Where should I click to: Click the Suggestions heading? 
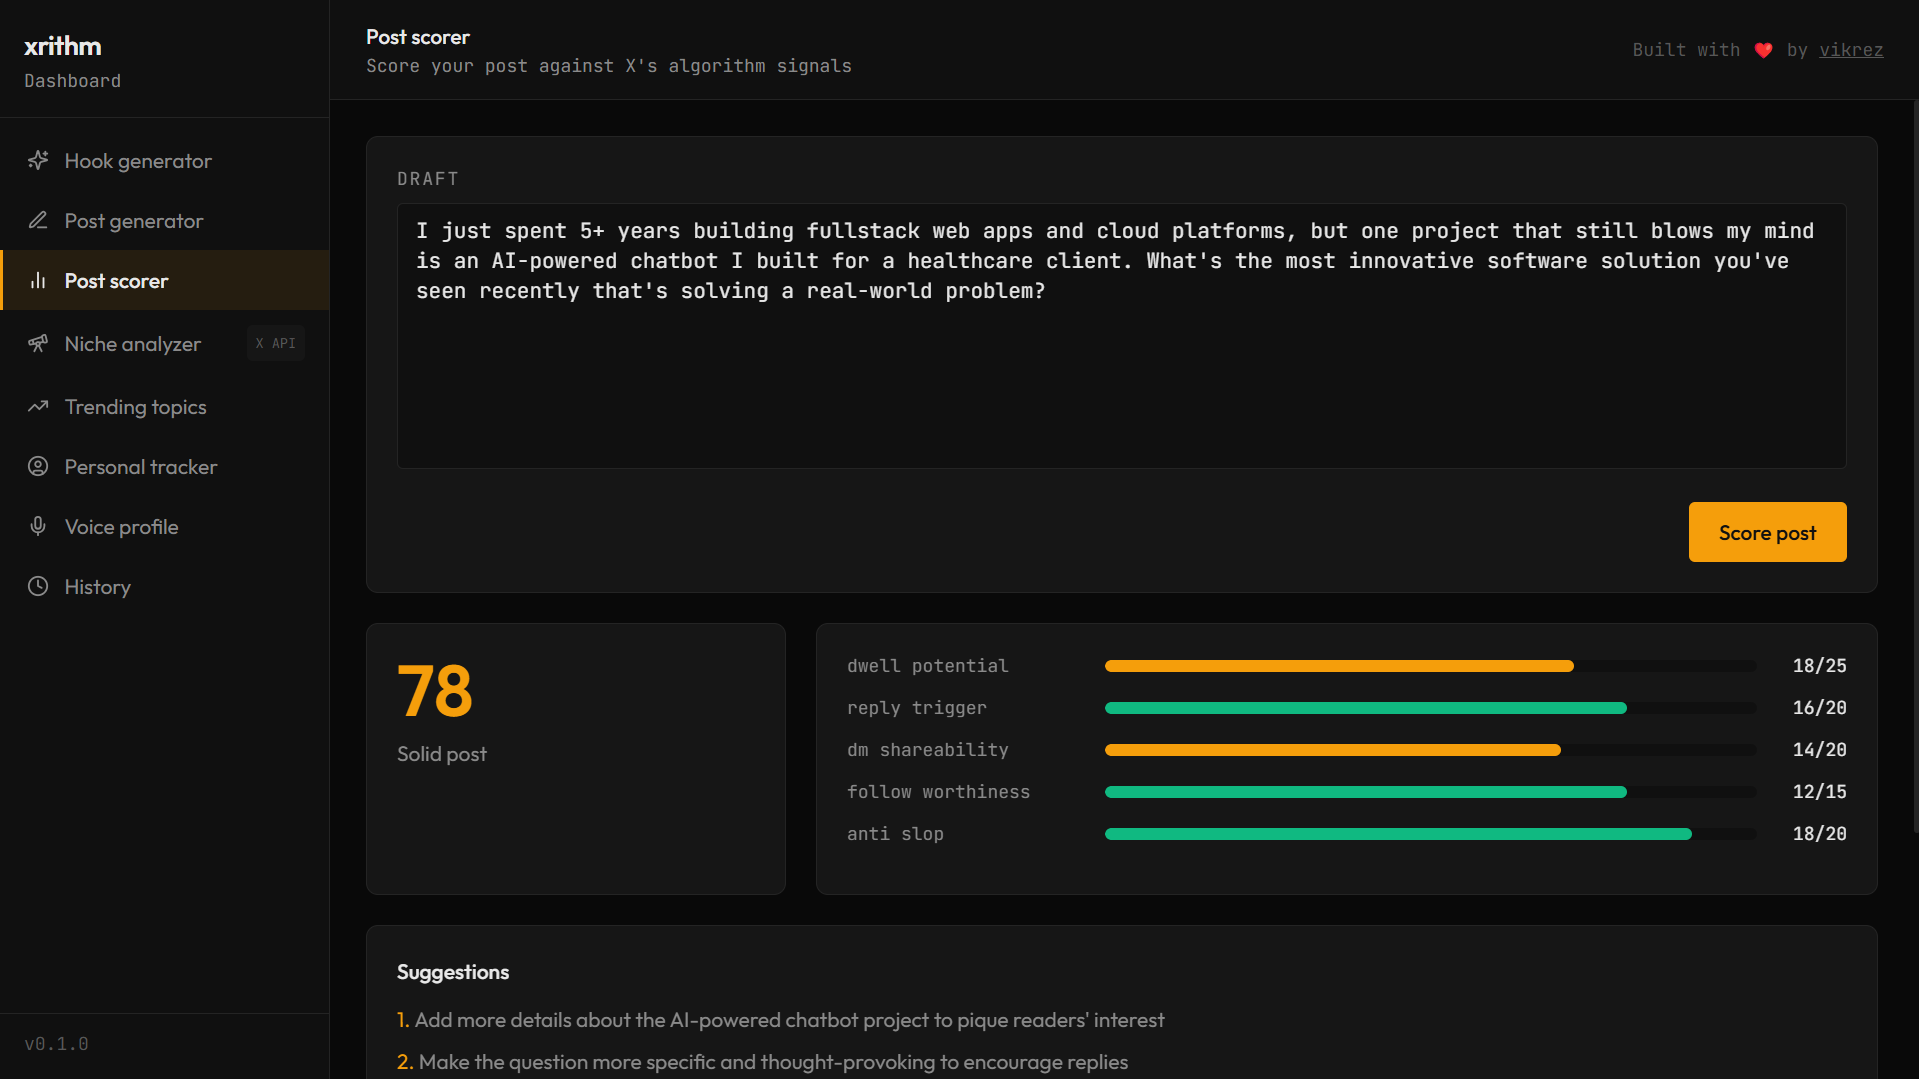tap(453, 972)
